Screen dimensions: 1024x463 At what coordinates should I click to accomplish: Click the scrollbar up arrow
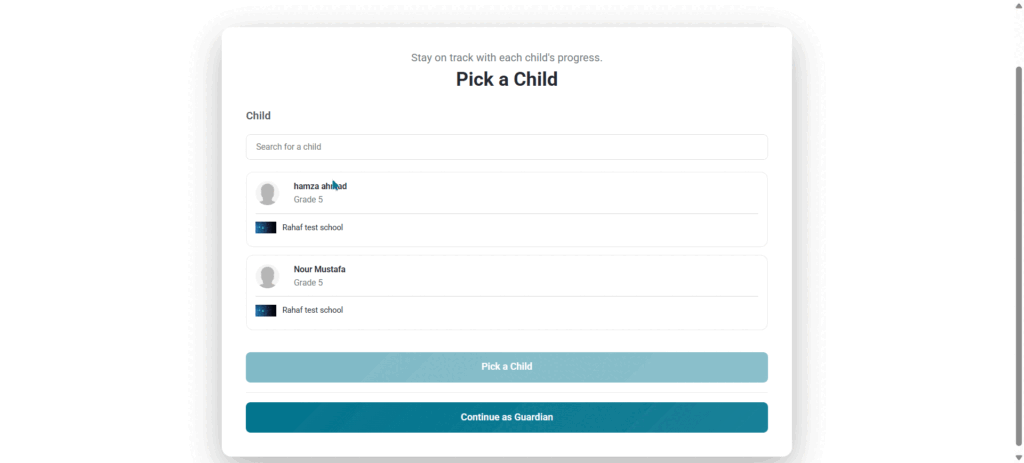[x=1018, y=5]
